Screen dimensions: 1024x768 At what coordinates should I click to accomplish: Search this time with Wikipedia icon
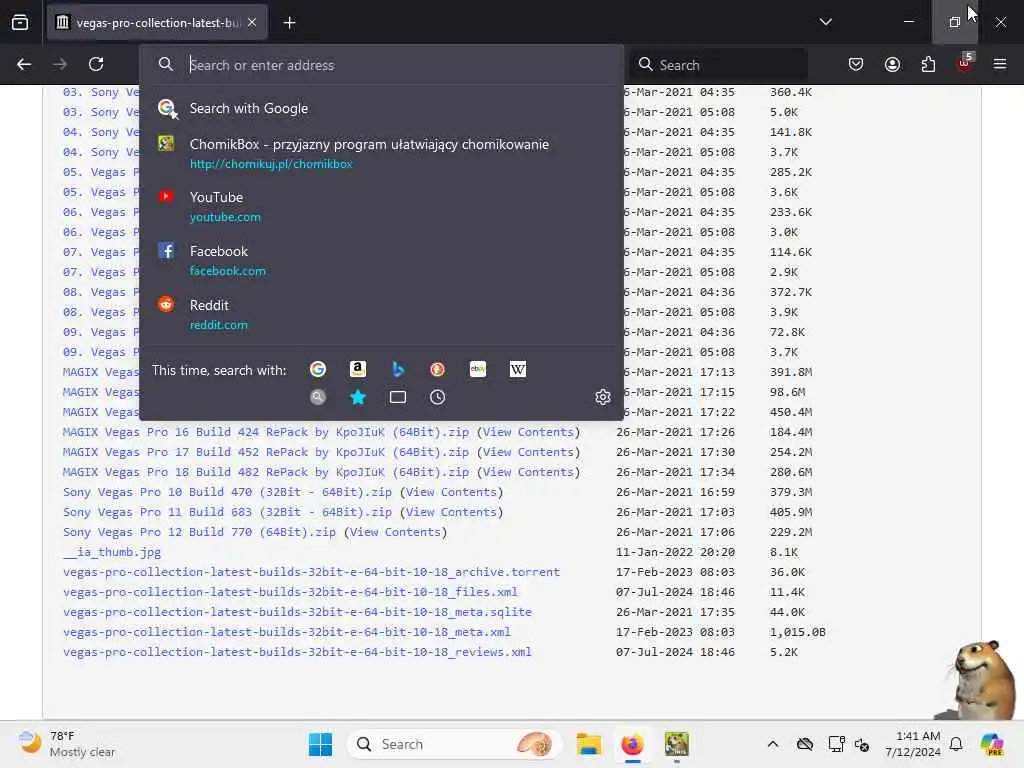click(518, 370)
